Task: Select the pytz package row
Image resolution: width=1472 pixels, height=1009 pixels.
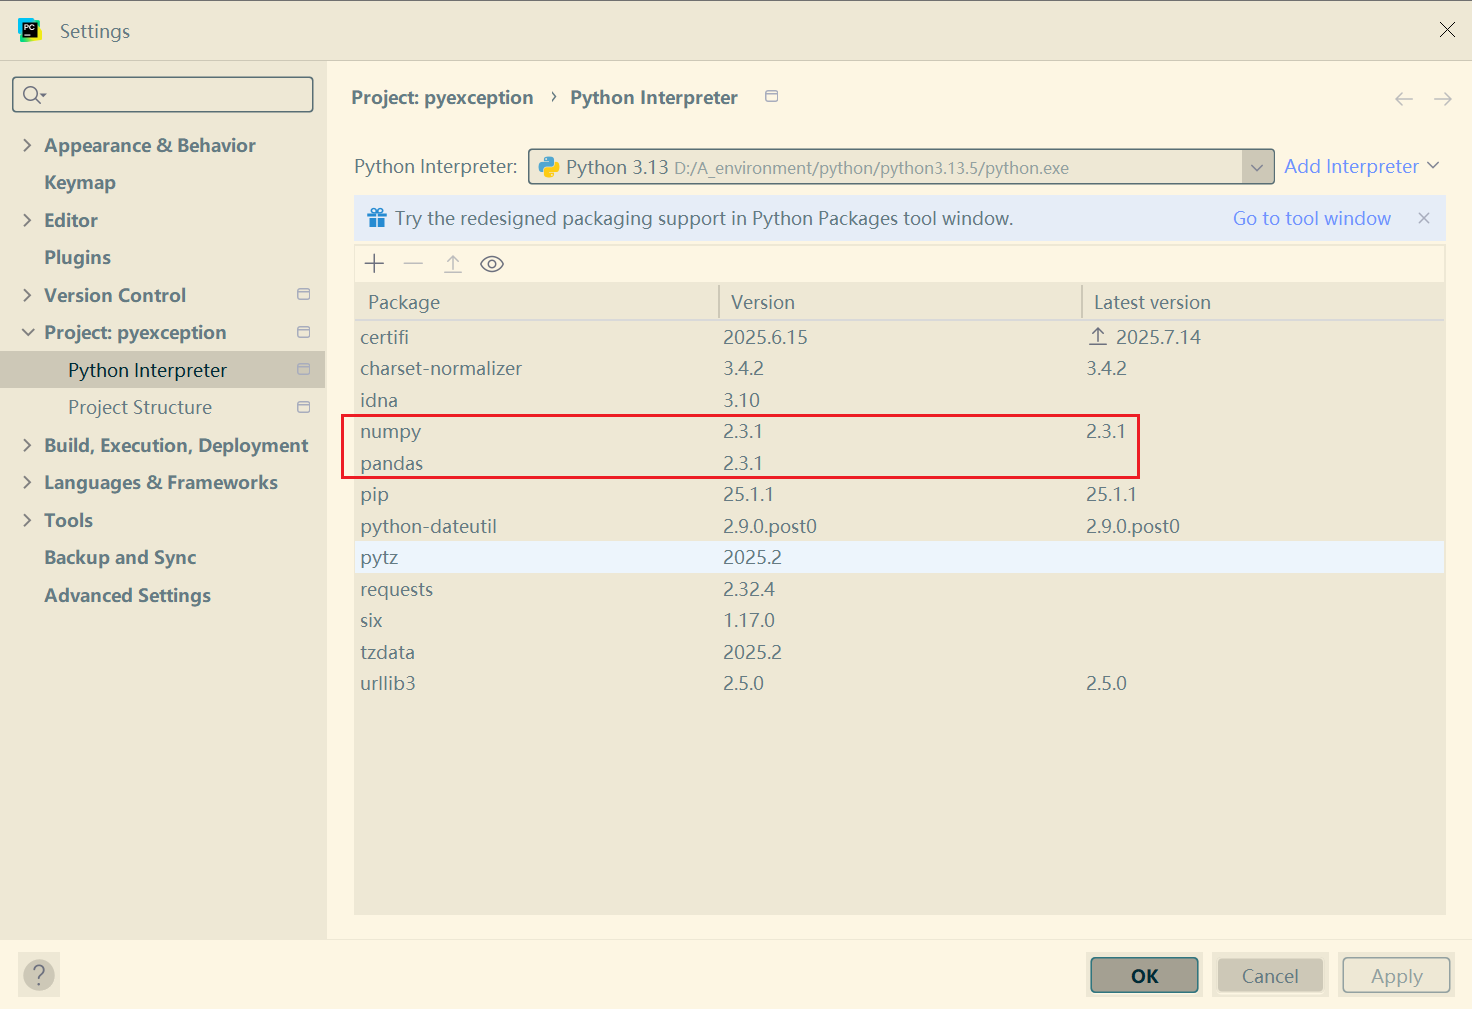Action: (x=899, y=557)
